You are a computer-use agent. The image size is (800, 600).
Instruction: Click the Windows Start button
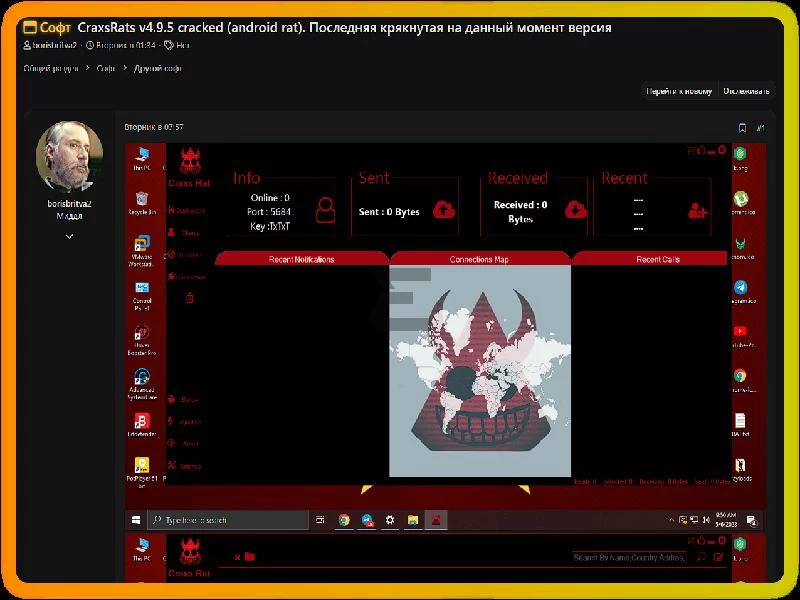[x=136, y=520]
